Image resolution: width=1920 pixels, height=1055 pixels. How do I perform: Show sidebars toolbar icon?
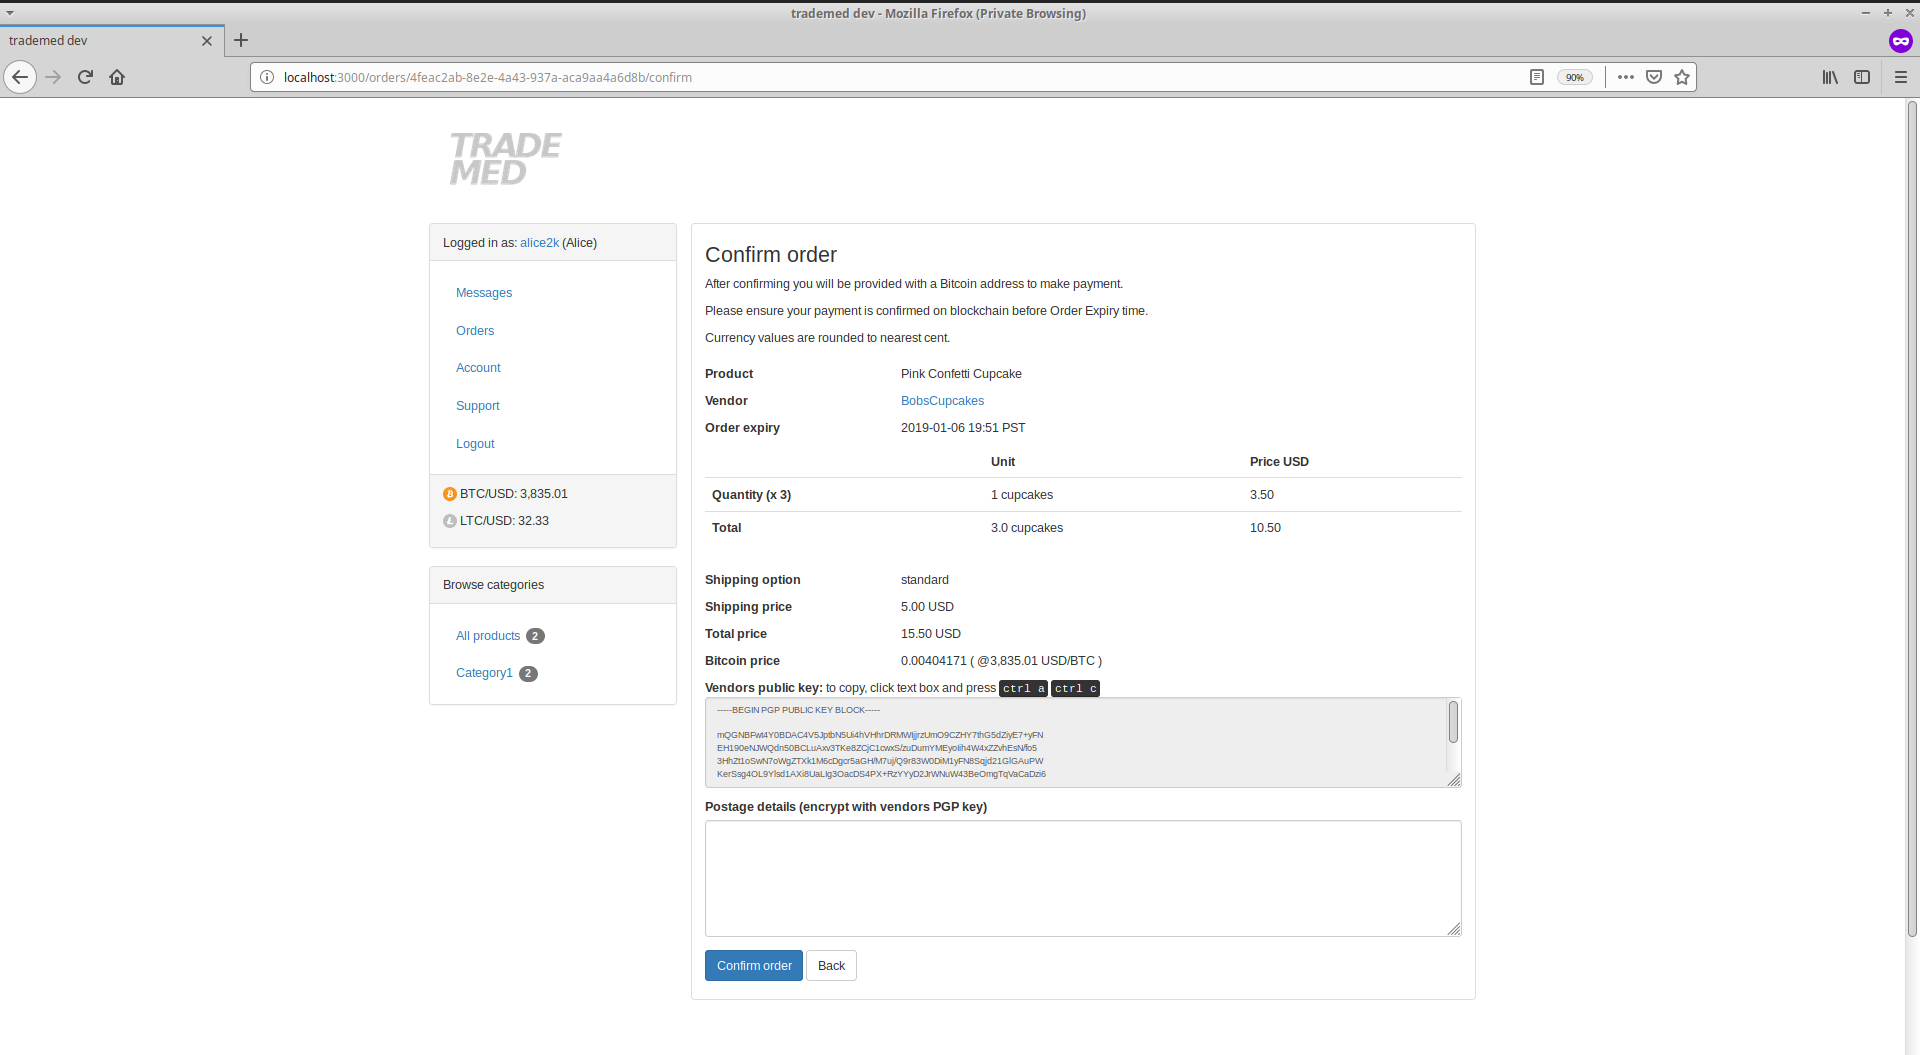click(1862, 77)
